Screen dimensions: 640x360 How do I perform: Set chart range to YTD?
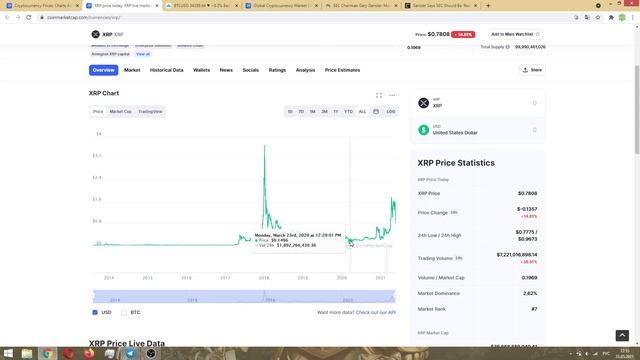click(348, 111)
